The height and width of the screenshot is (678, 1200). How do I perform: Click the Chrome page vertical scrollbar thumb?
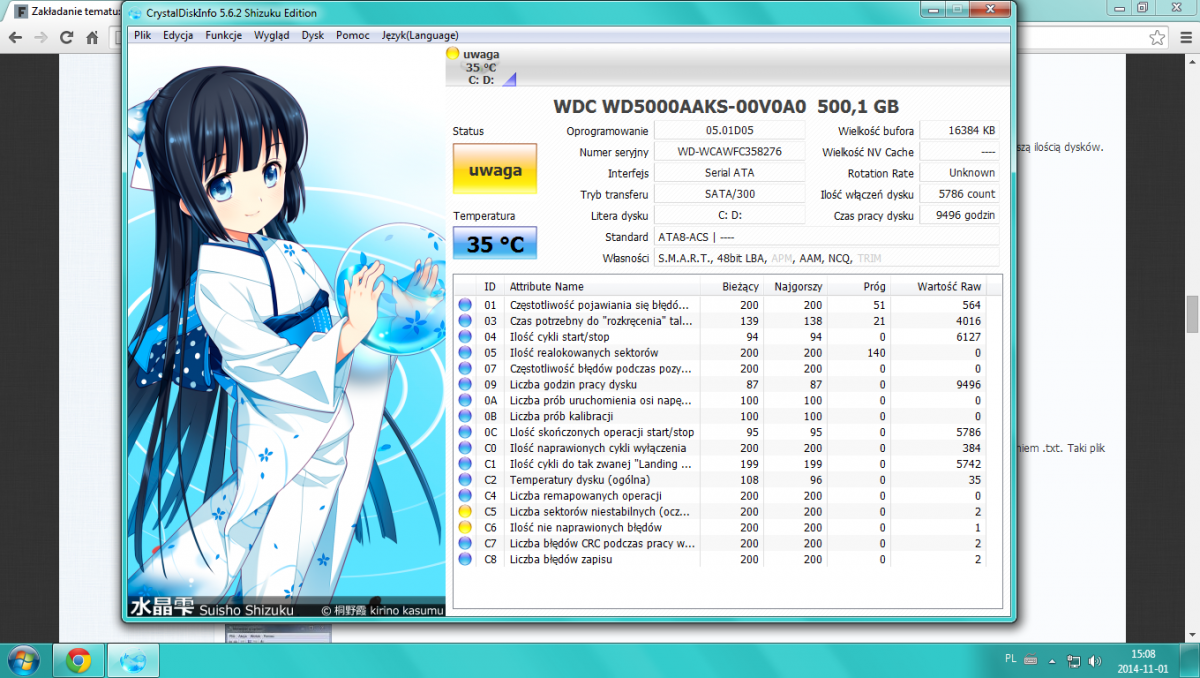click(x=1192, y=313)
